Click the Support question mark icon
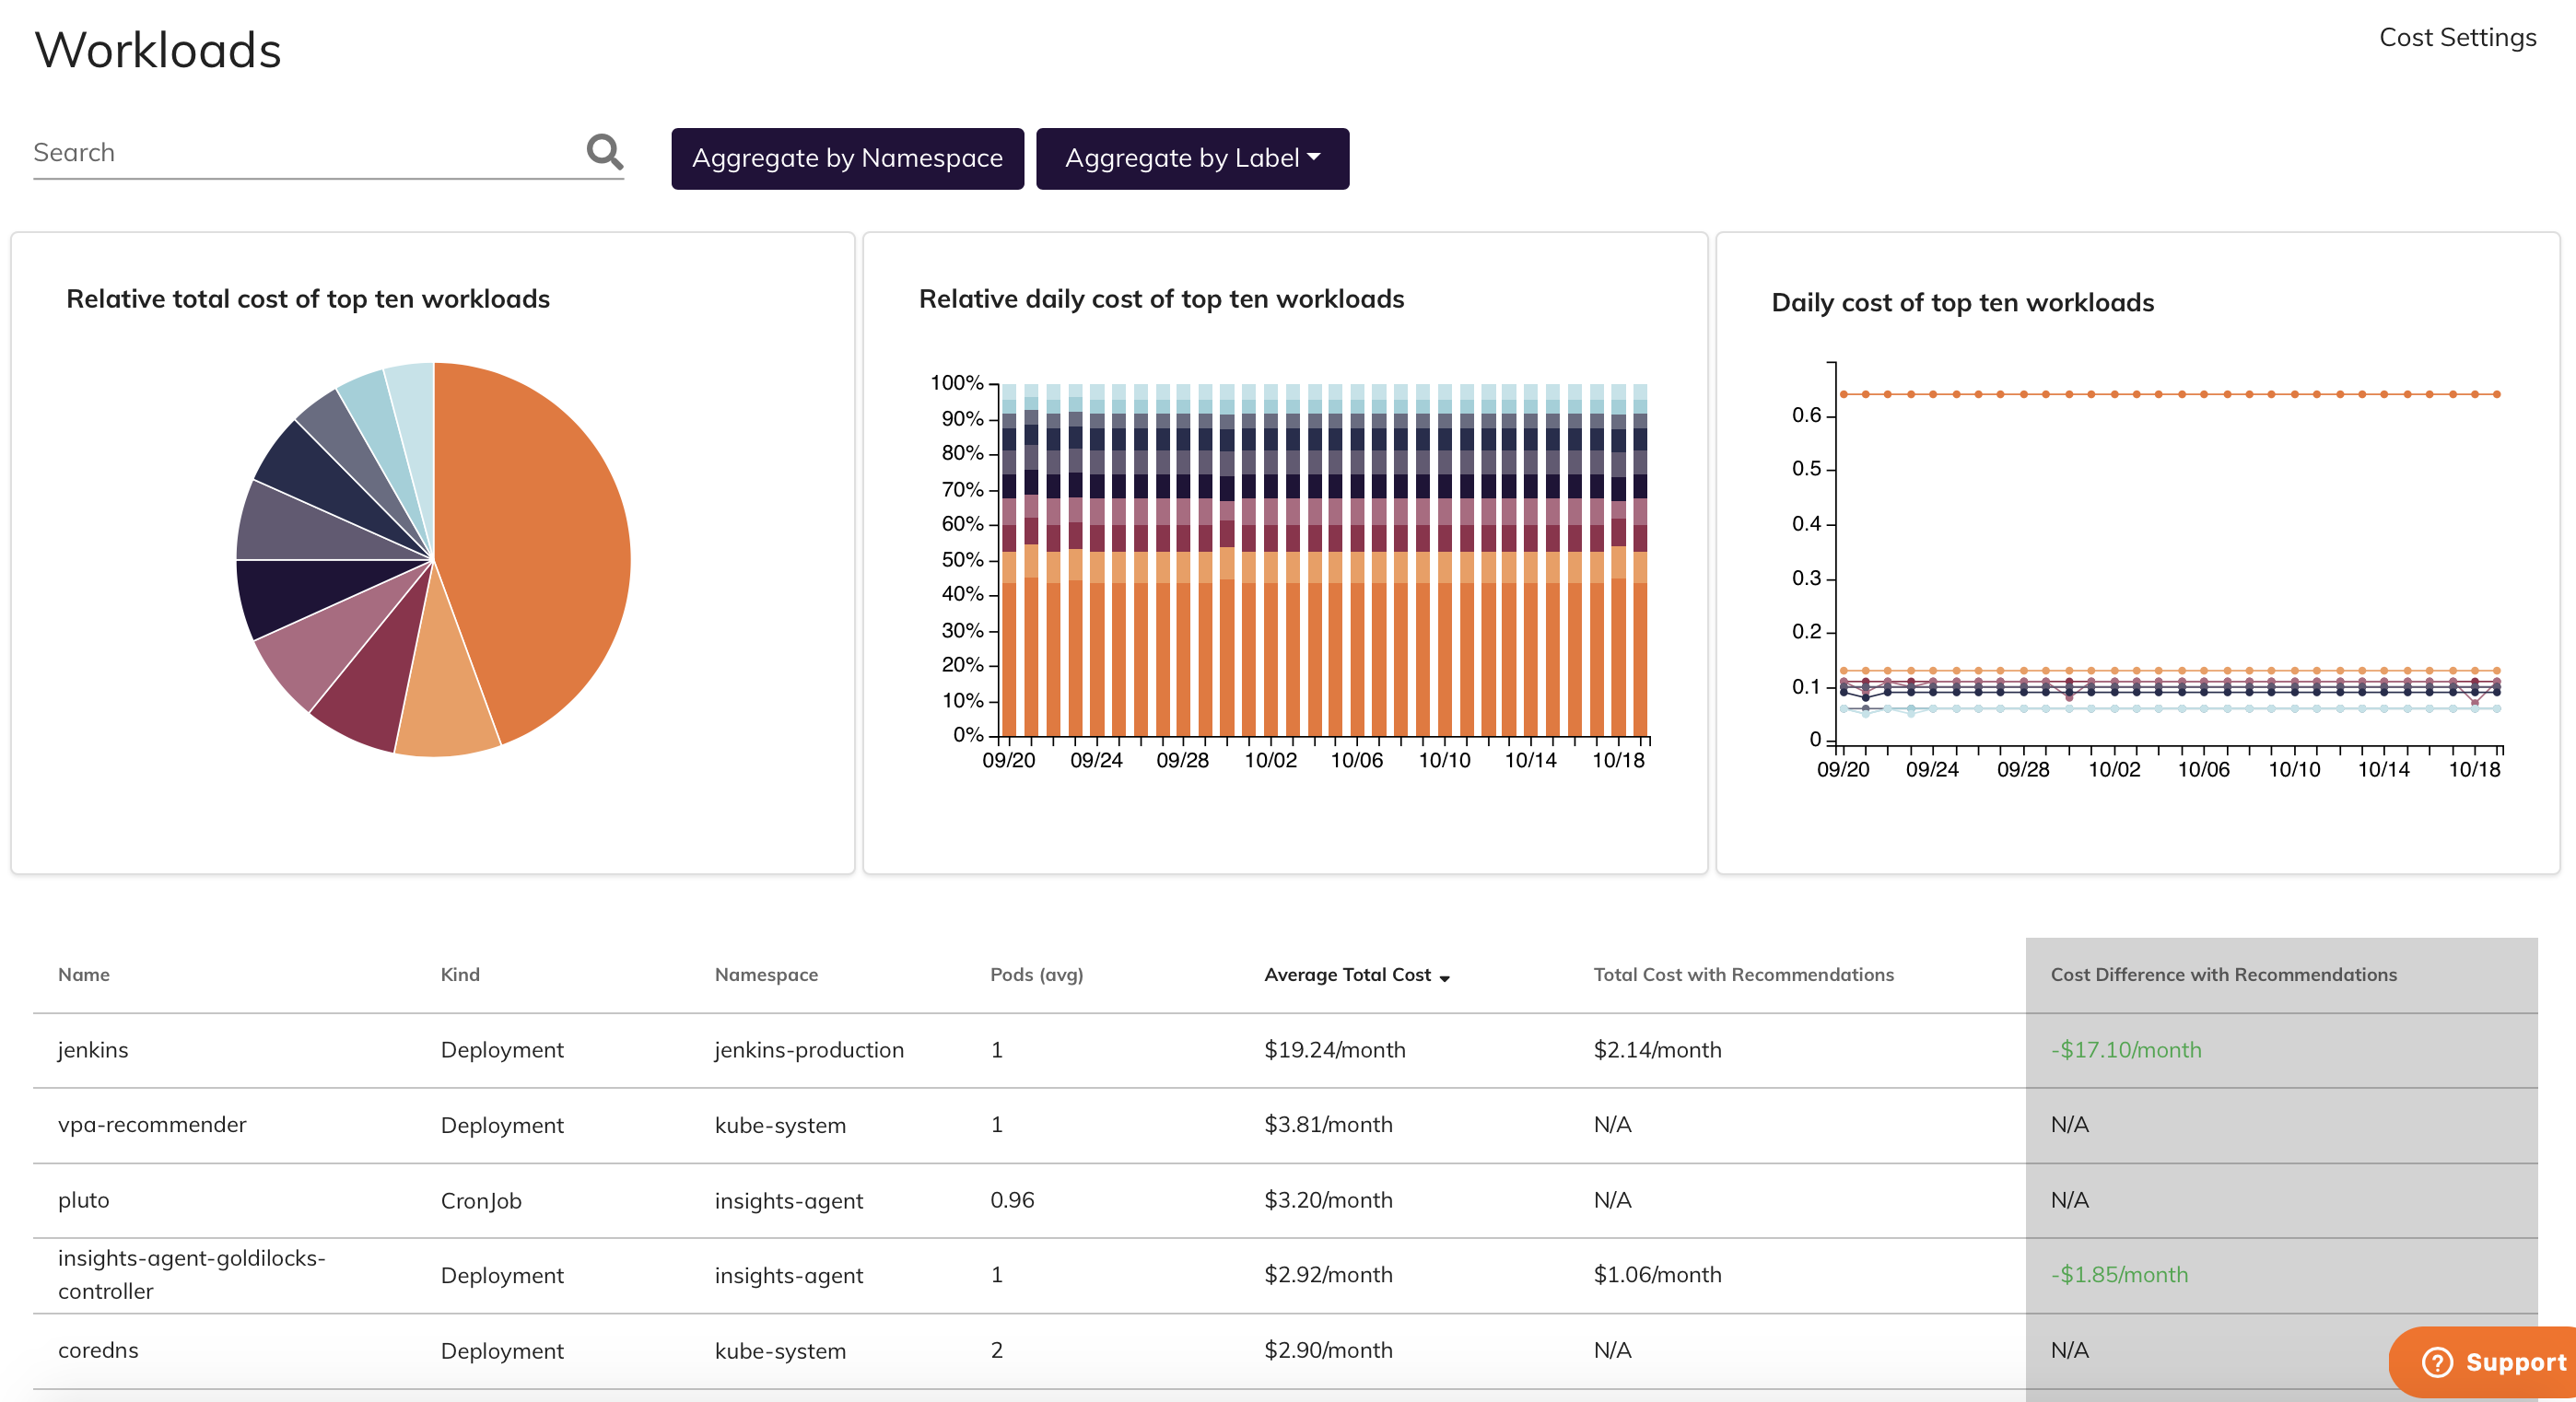 [2437, 1361]
